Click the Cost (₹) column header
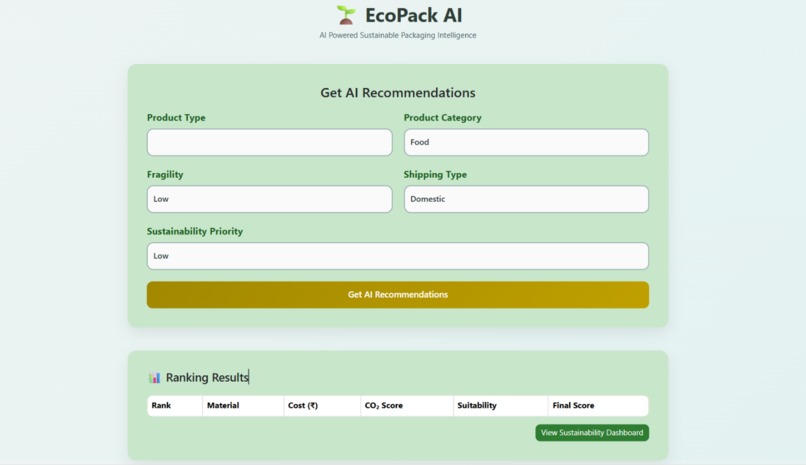Viewport: 806px width, 465px height. [322, 405]
